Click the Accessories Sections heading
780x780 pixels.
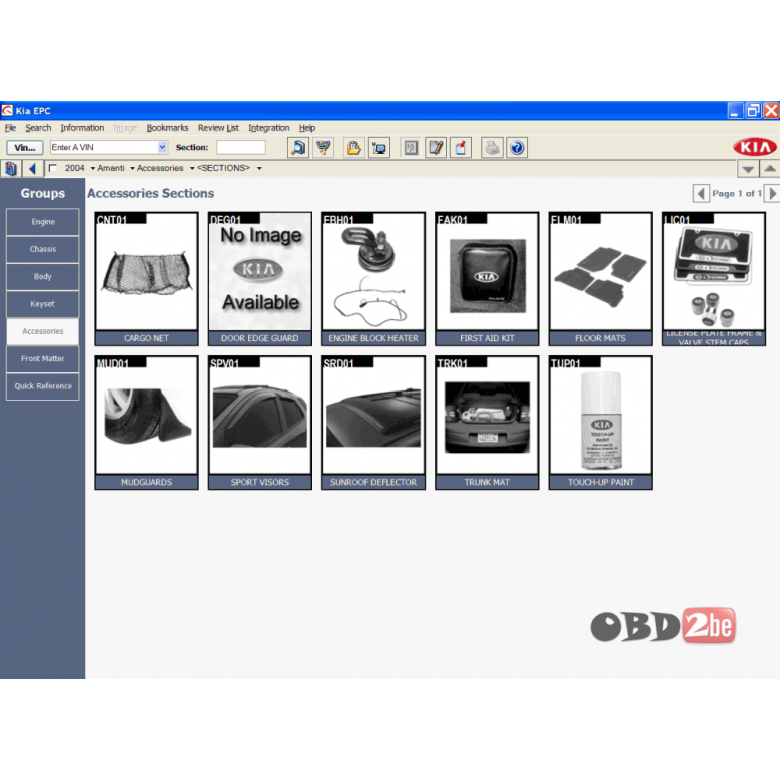pos(151,193)
